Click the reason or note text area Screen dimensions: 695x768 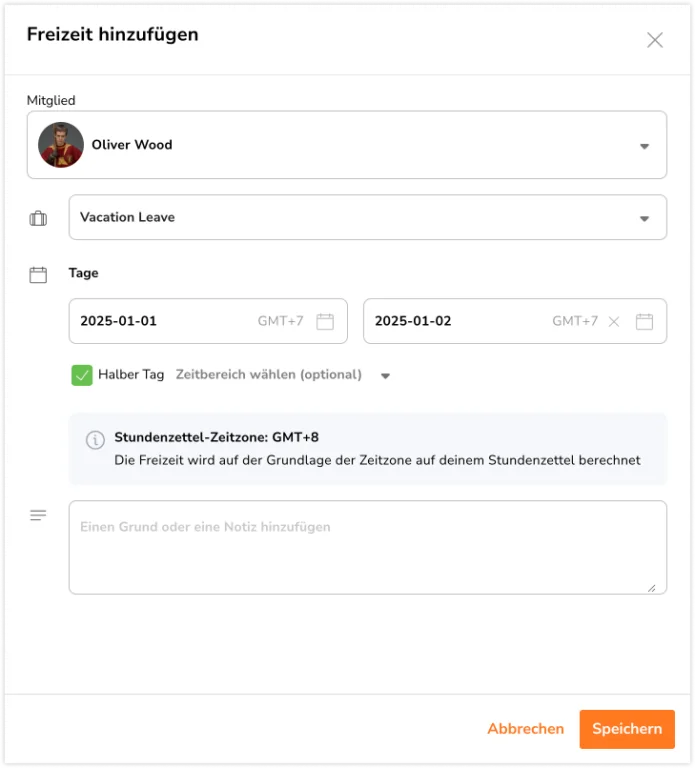click(368, 548)
